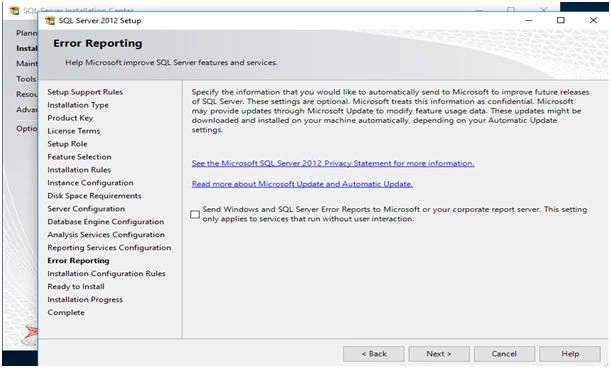The image size is (611, 368).
Task: Open Planning in Installation Center window
Action: (x=26, y=33)
